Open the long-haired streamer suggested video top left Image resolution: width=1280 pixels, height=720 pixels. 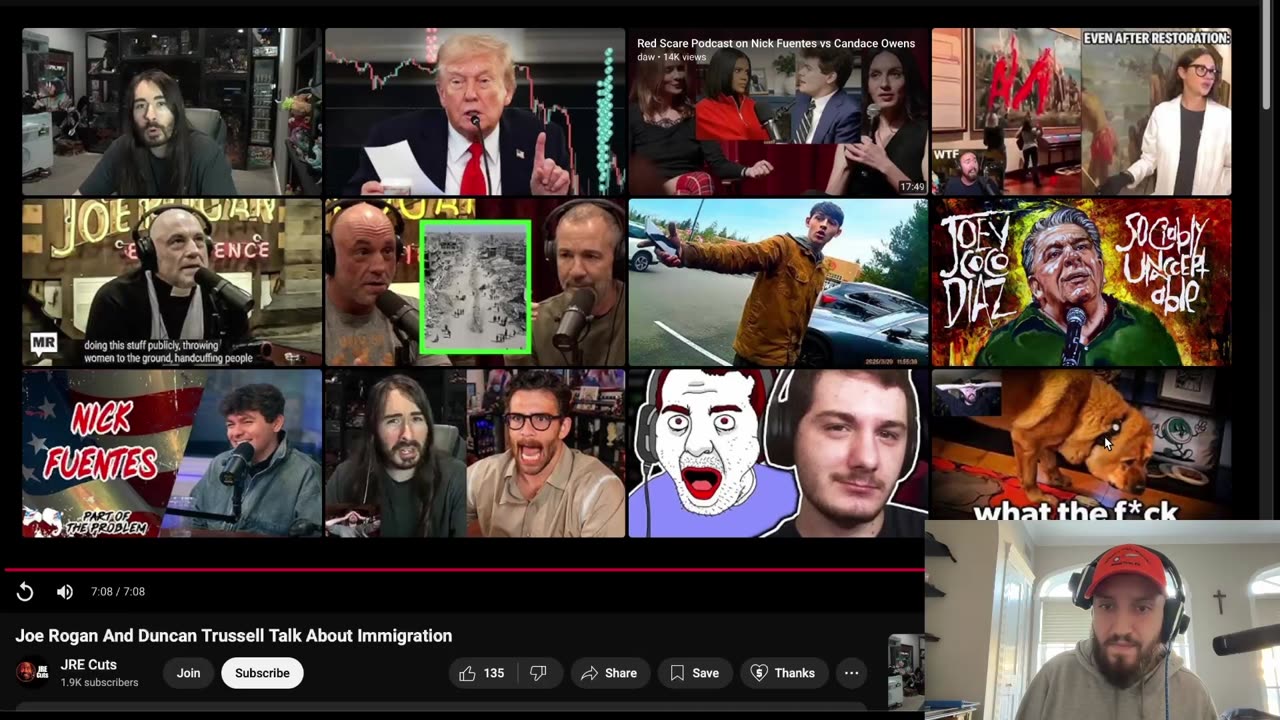(172, 111)
